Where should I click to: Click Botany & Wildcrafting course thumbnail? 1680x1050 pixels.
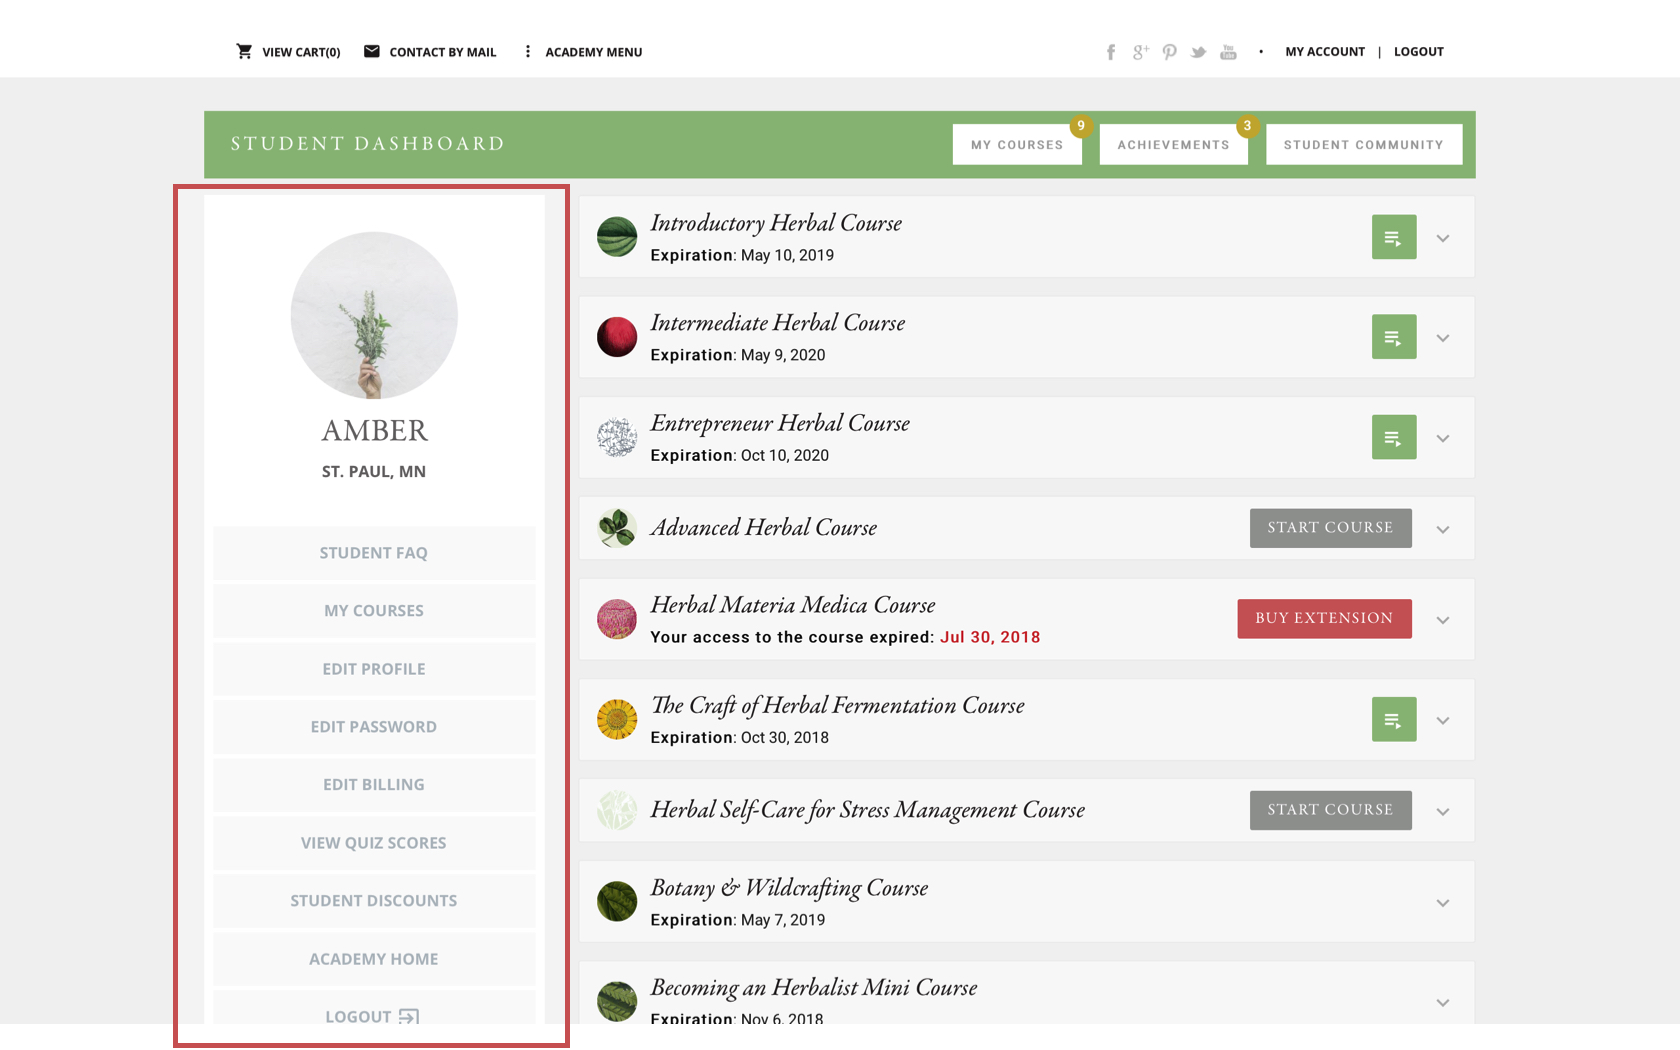pyautogui.click(x=617, y=901)
